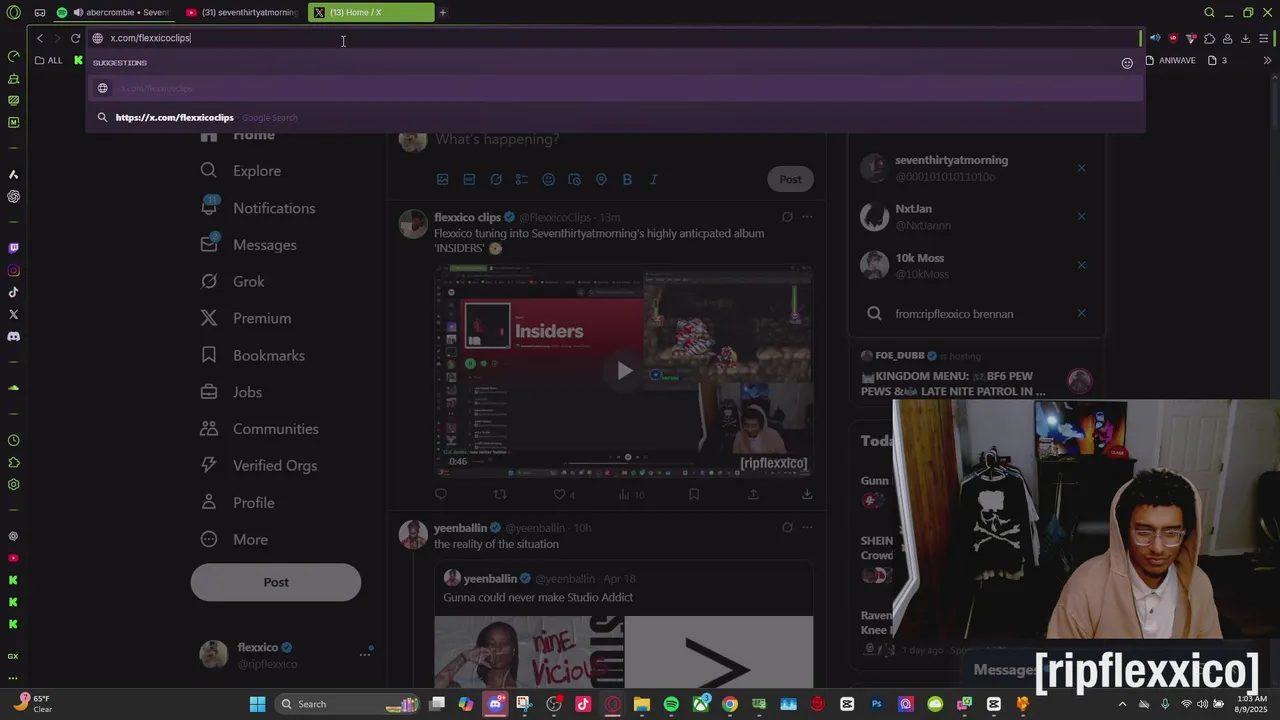The image size is (1280, 720).
Task: Add a GIF to the new post
Action: pyautogui.click(x=469, y=180)
